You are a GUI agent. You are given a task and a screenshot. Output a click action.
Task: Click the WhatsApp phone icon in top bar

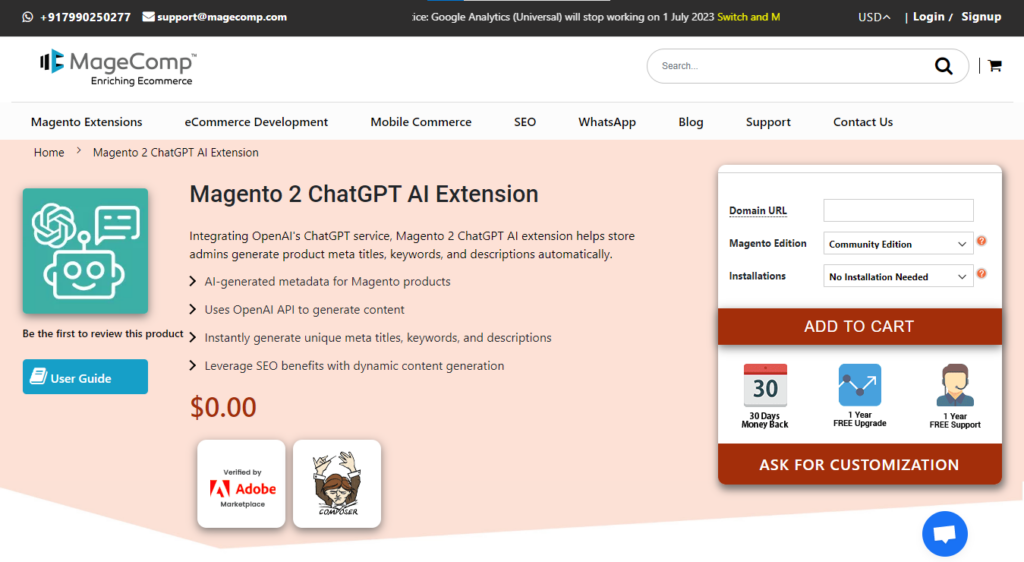point(27,17)
